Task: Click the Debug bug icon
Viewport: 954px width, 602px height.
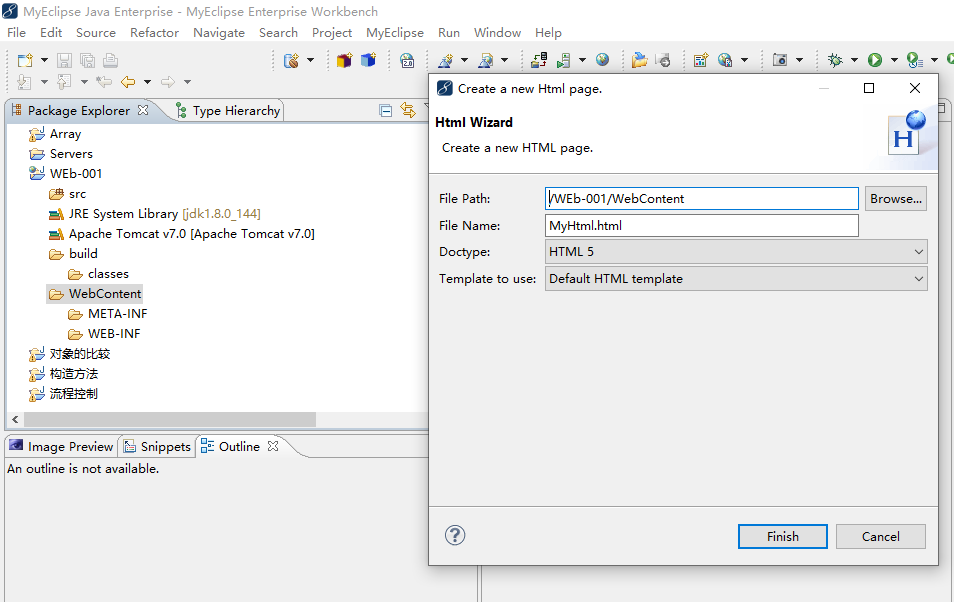Action: click(835, 60)
